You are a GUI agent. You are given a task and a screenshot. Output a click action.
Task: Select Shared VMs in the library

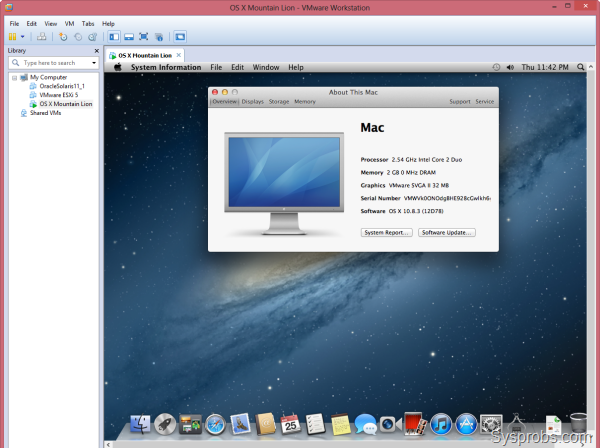point(46,113)
